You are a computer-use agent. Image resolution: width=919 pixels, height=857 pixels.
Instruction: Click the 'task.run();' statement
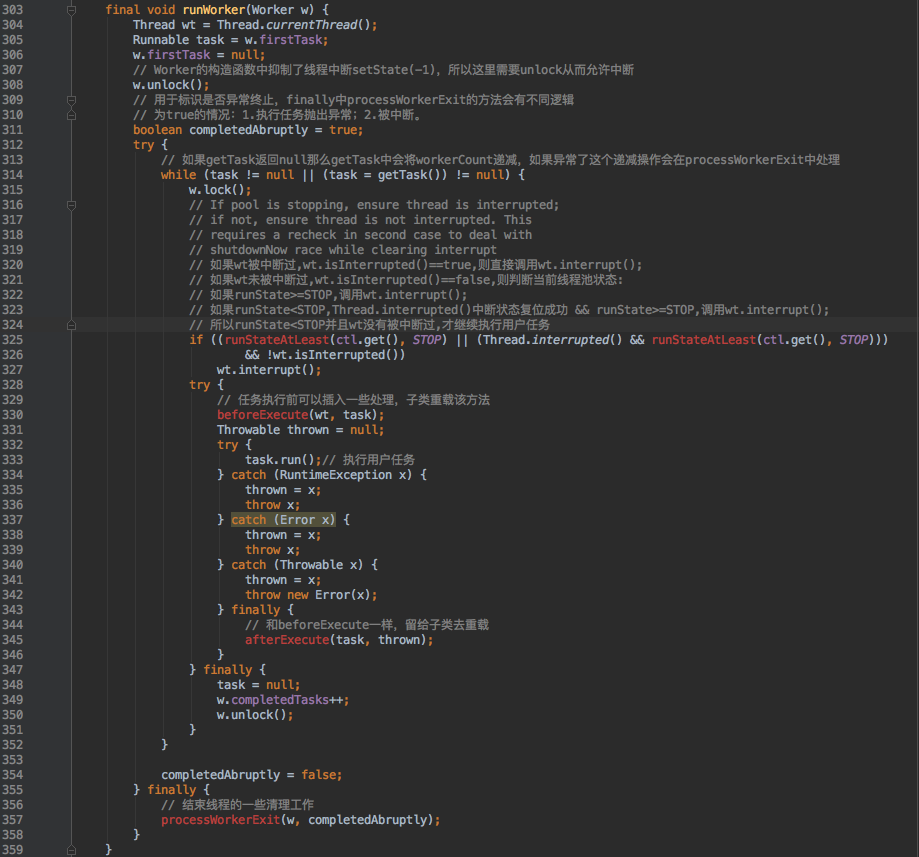(283, 460)
